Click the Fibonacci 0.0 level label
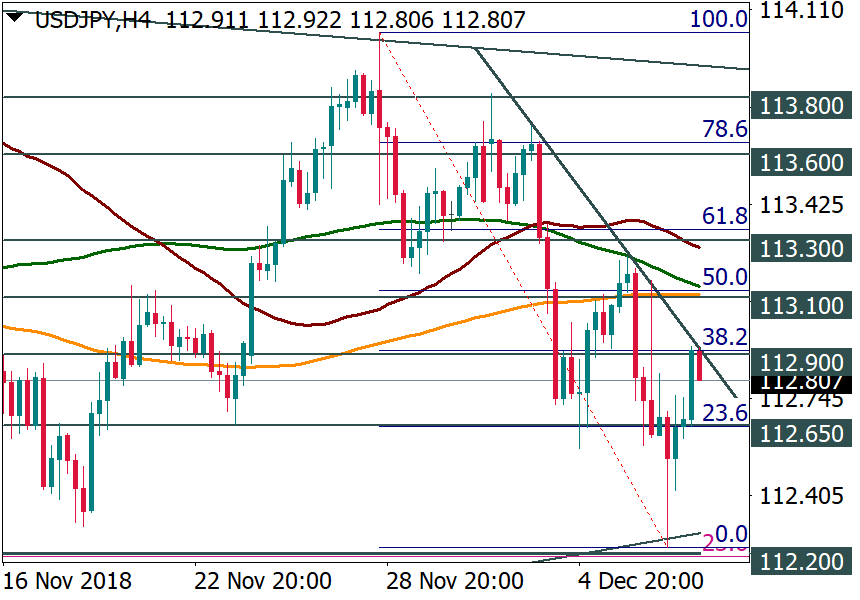The height and width of the screenshot is (600, 860). [732, 533]
